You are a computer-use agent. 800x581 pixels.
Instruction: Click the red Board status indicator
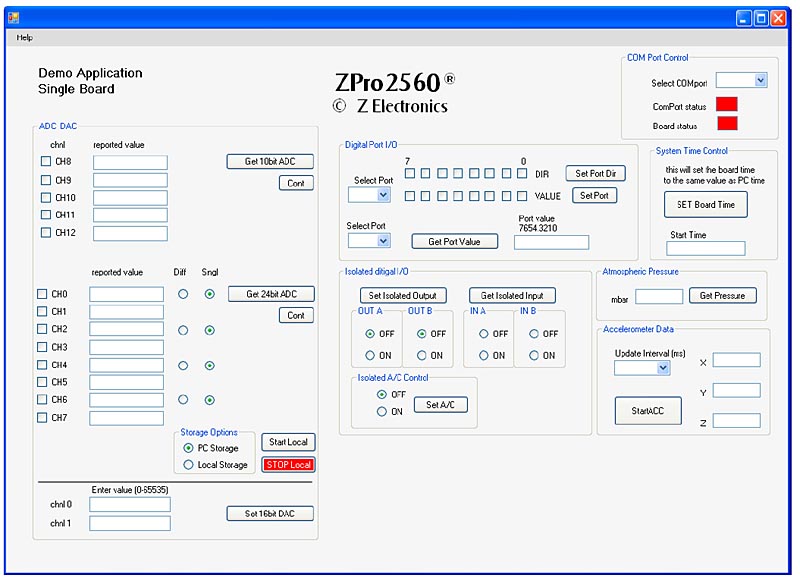(x=728, y=123)
